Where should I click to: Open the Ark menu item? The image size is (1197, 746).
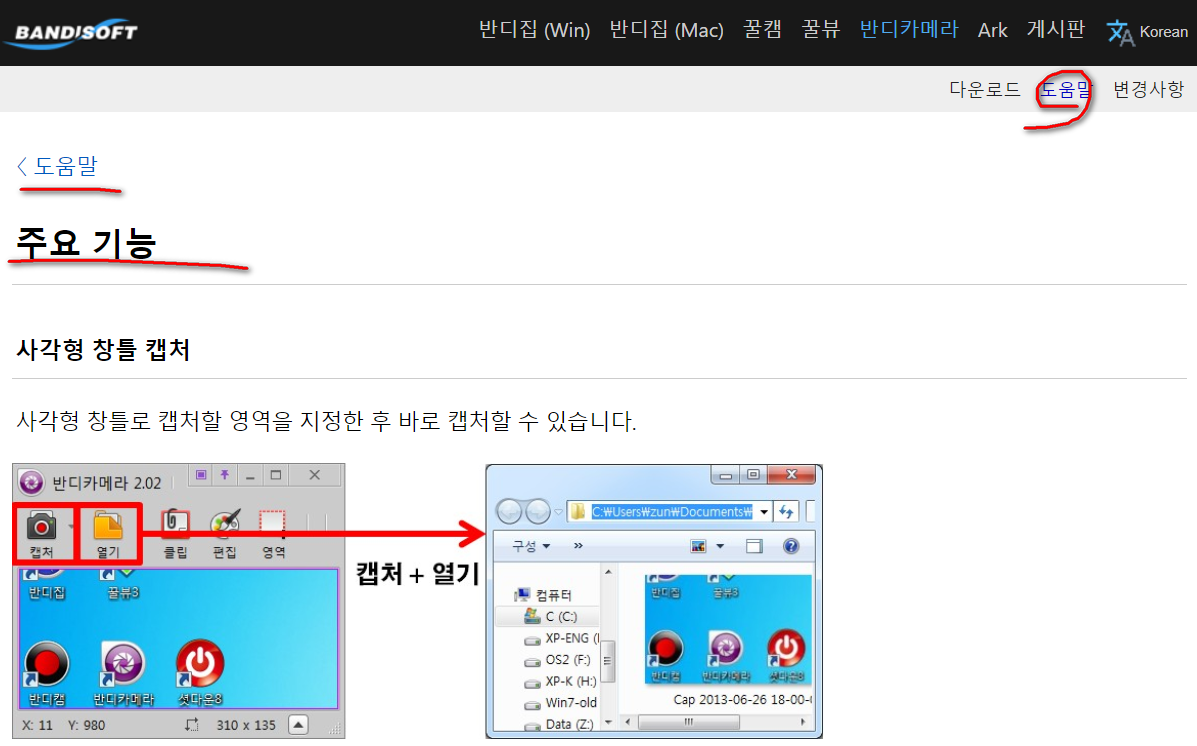(992, 31)
